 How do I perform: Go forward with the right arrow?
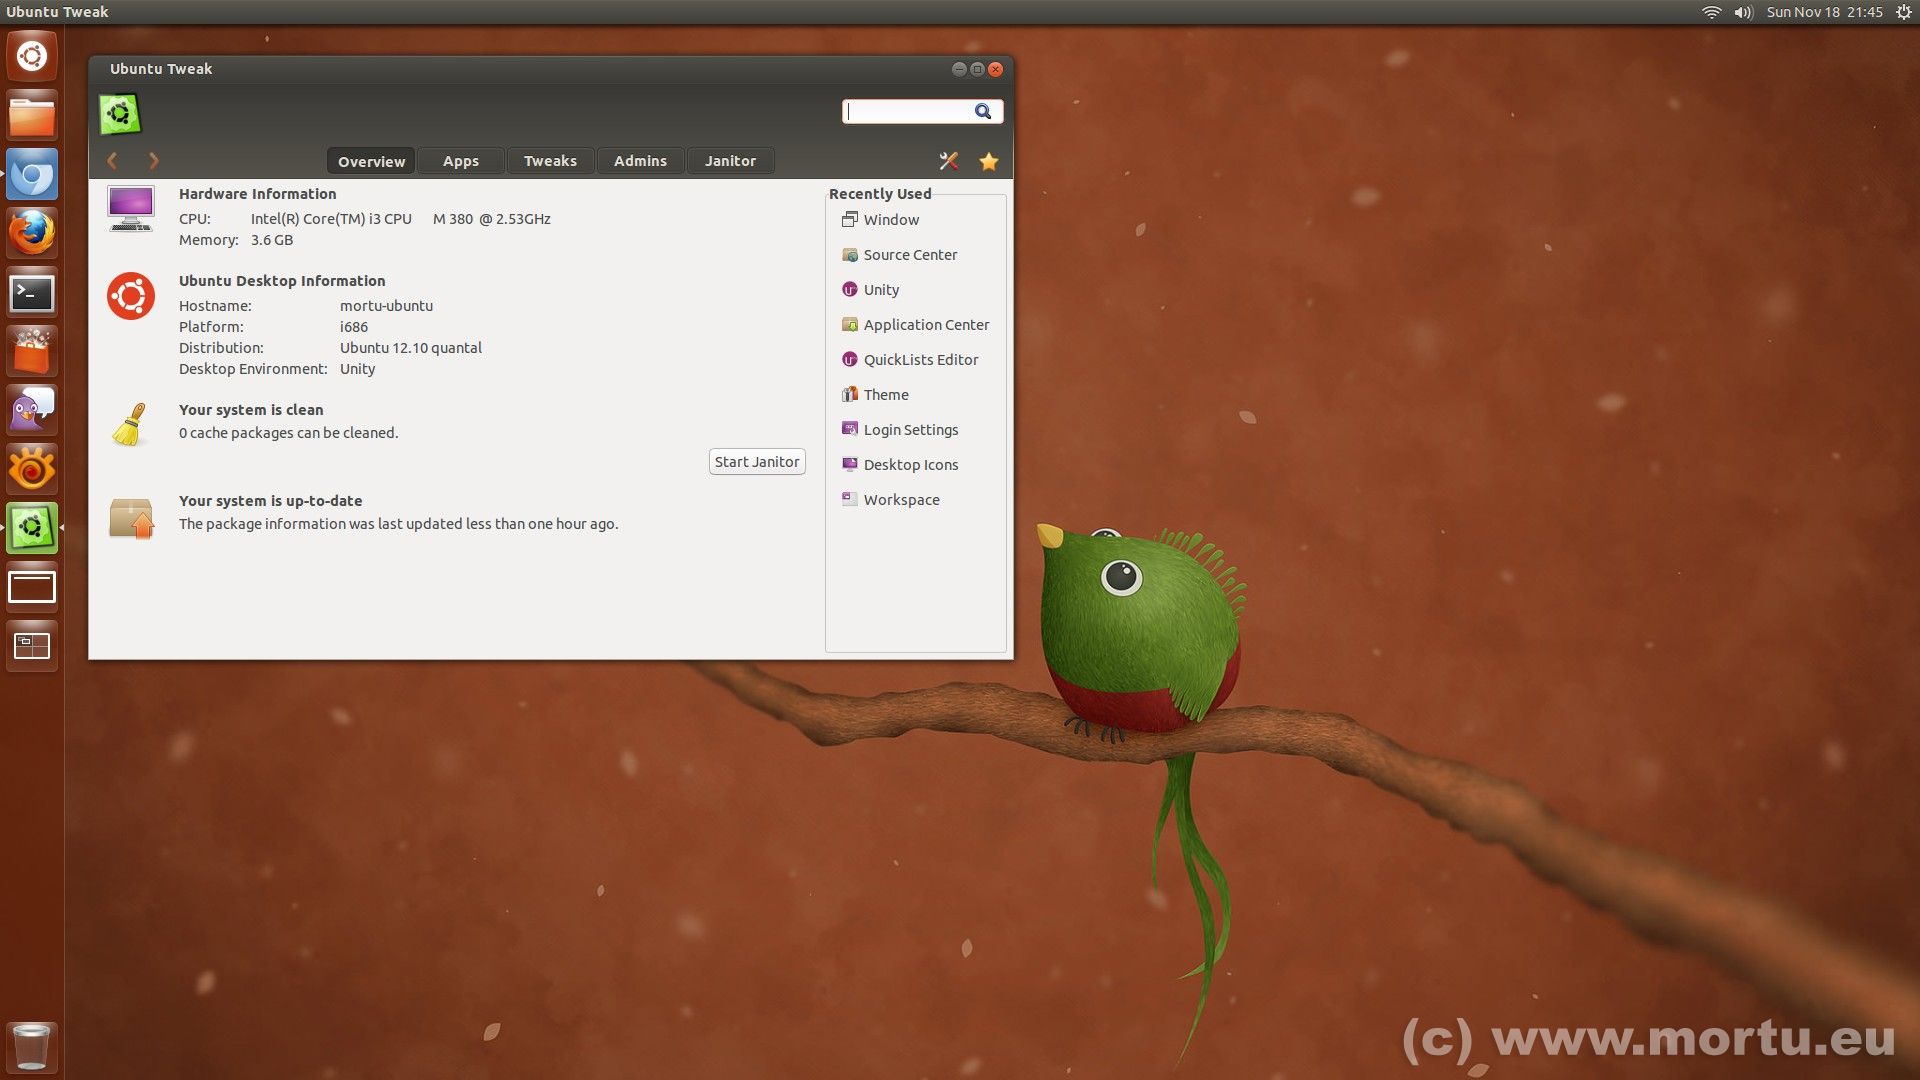pos(154,161)
